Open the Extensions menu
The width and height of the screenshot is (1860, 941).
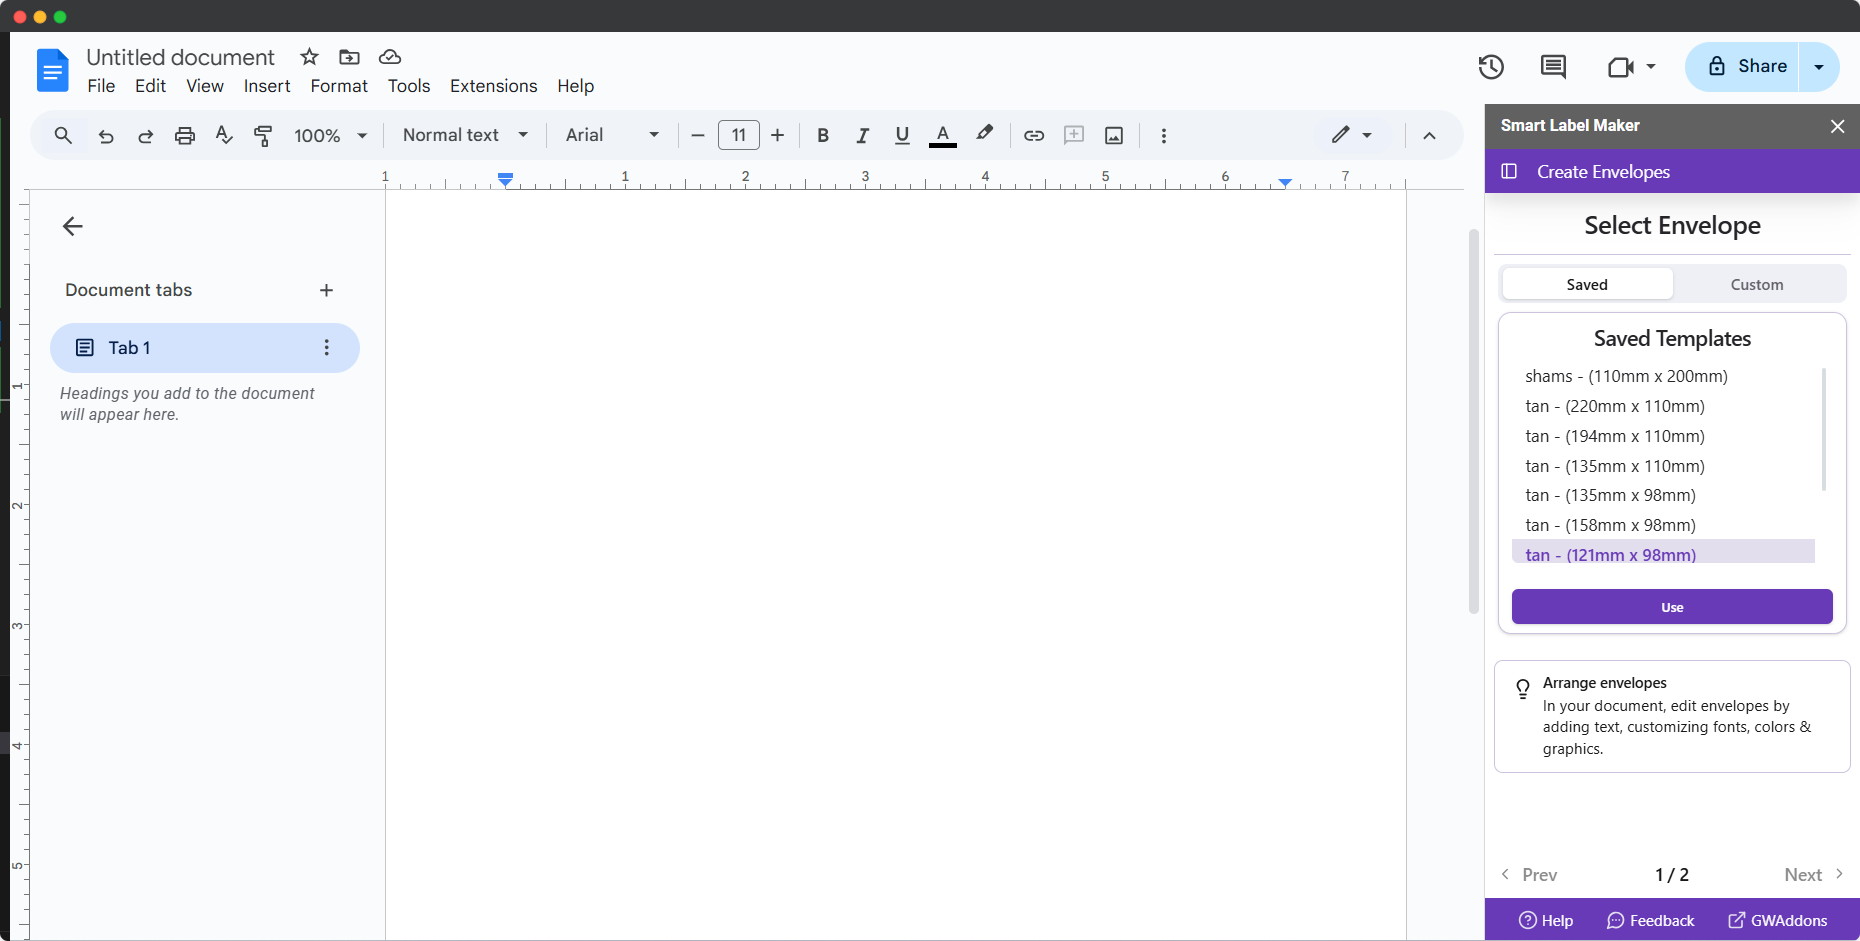(494, 86)
